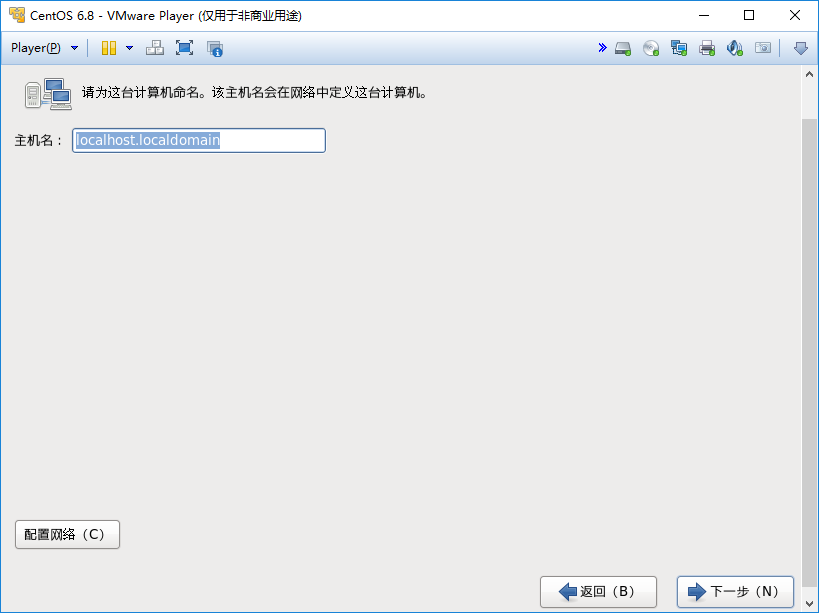Click inside the 主机名 hostname input field
Screen dimensions: 819x613
pyautogui.click(x=198, y=140)
